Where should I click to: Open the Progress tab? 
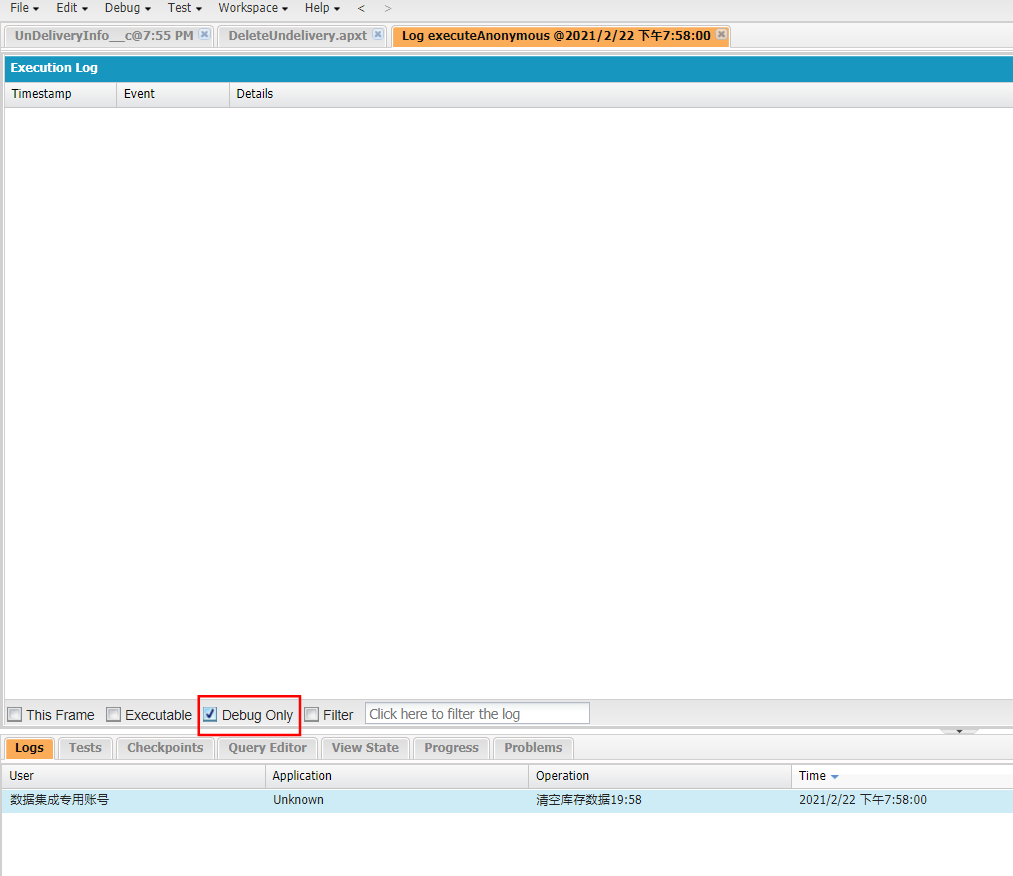point(451,748)
